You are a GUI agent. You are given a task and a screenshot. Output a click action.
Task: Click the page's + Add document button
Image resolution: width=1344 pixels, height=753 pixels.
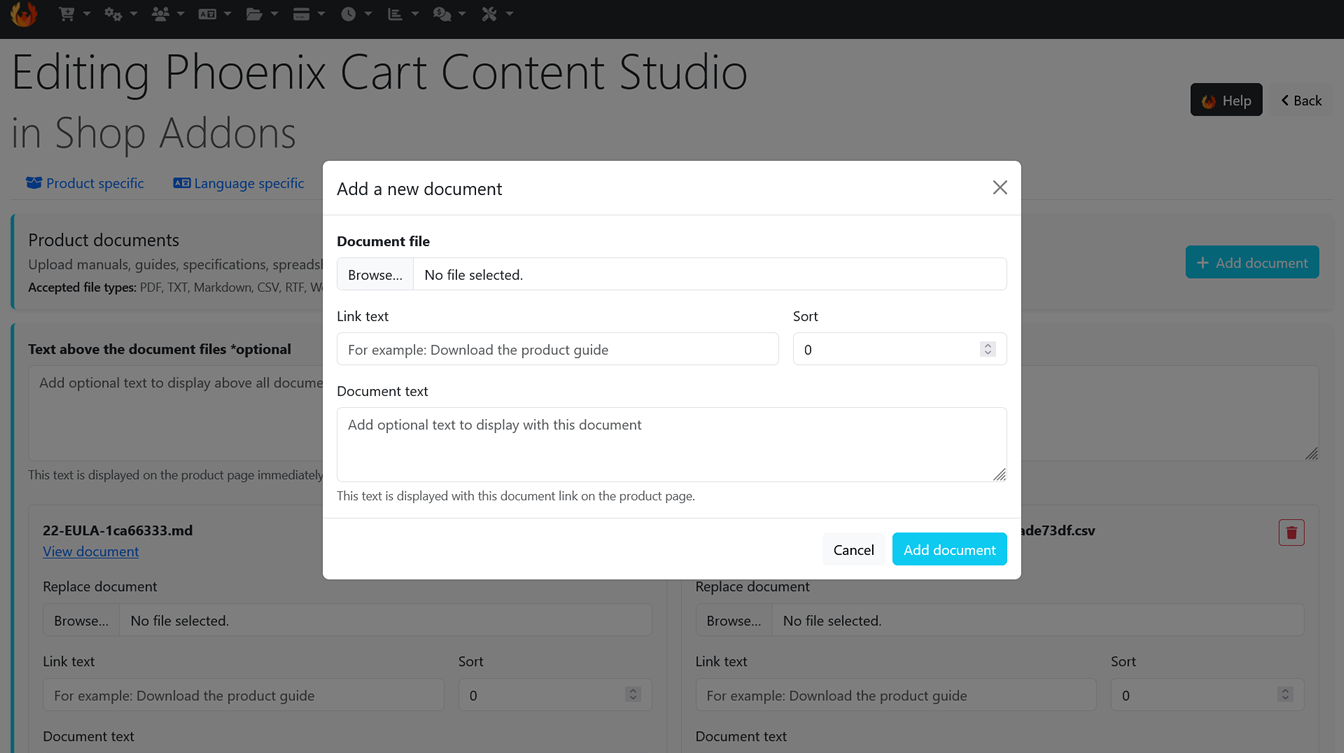click(1252, 262)
